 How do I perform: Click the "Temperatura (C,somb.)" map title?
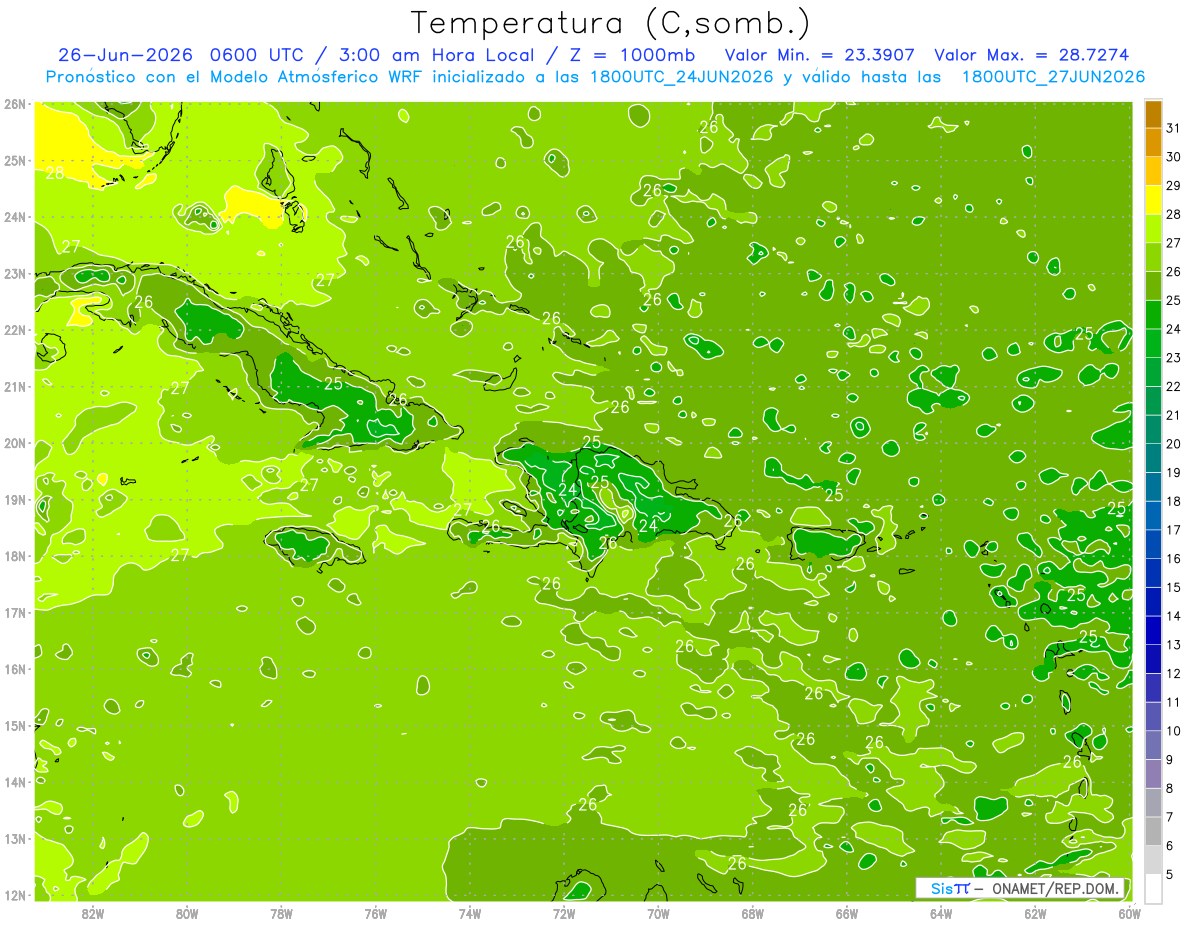(x=611, y=23)
